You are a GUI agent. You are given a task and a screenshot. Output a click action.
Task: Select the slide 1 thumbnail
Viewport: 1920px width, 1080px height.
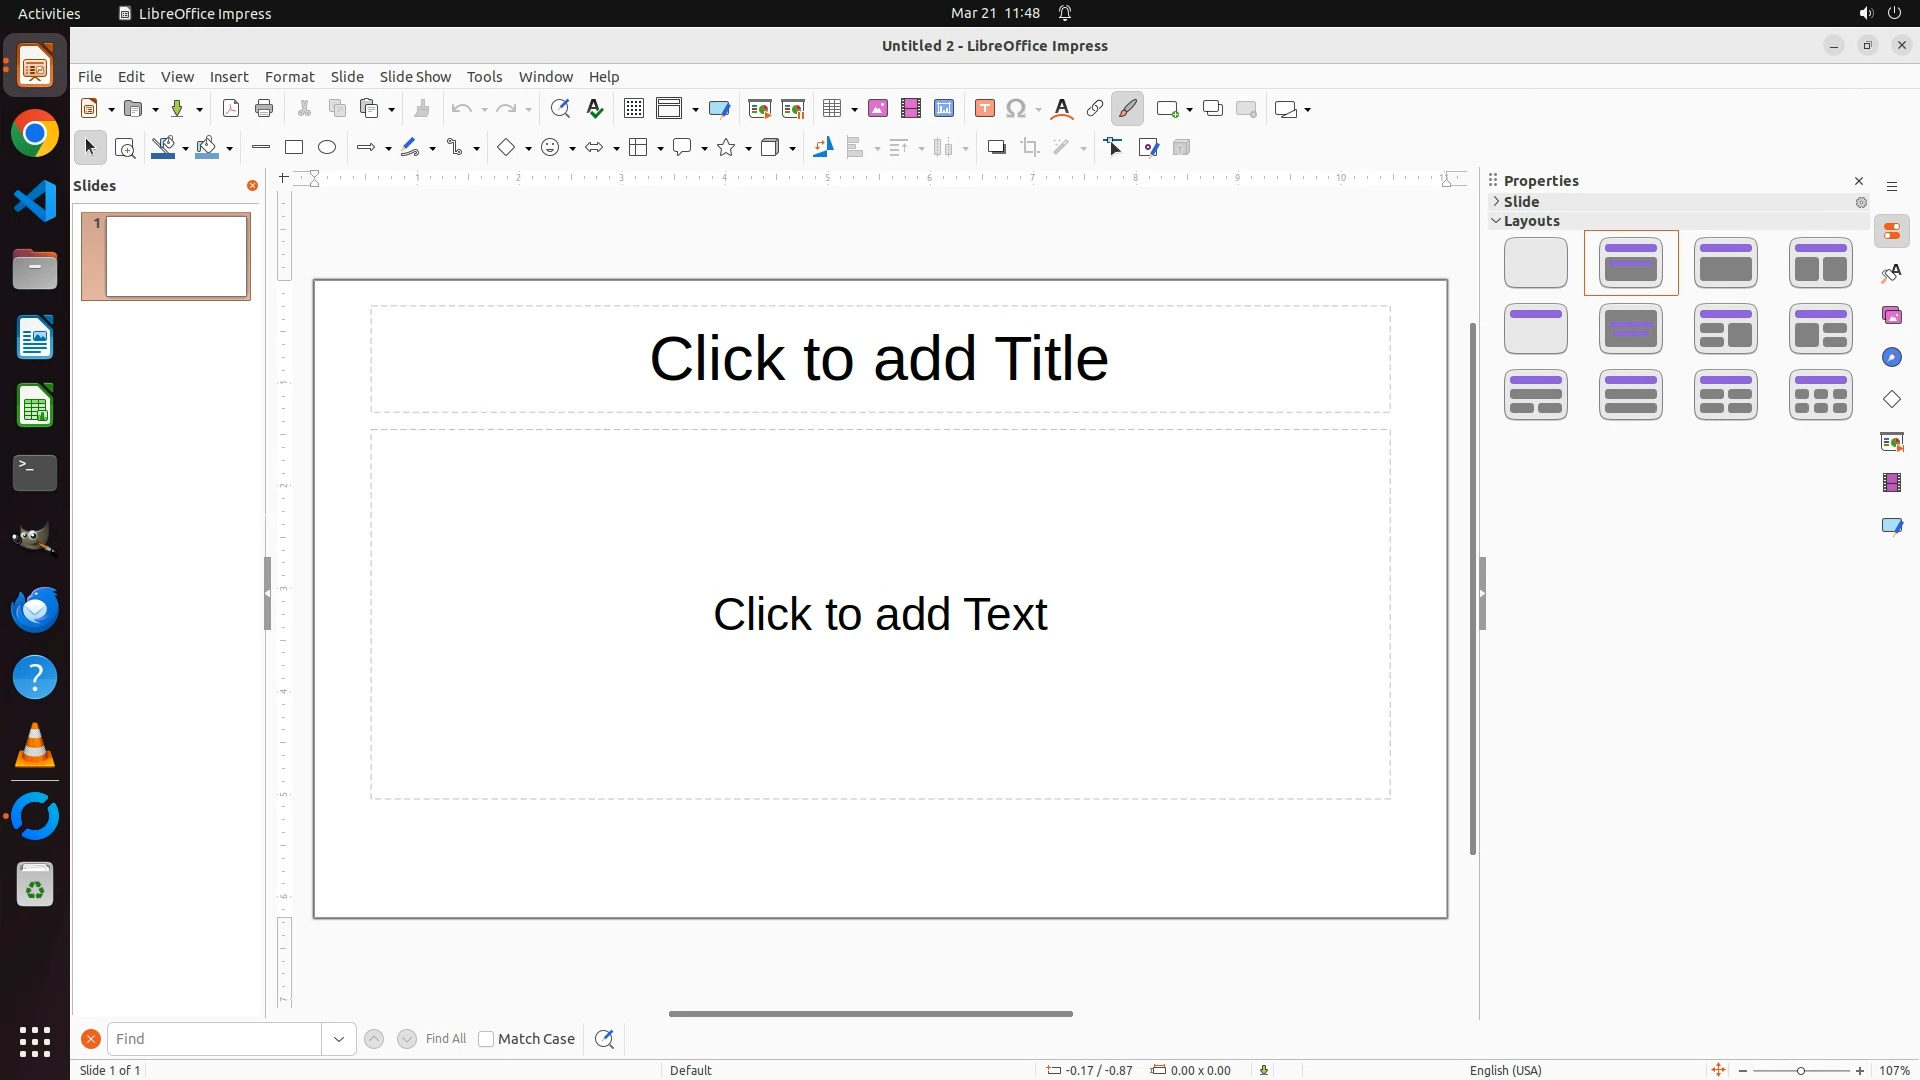pos(176,257)
